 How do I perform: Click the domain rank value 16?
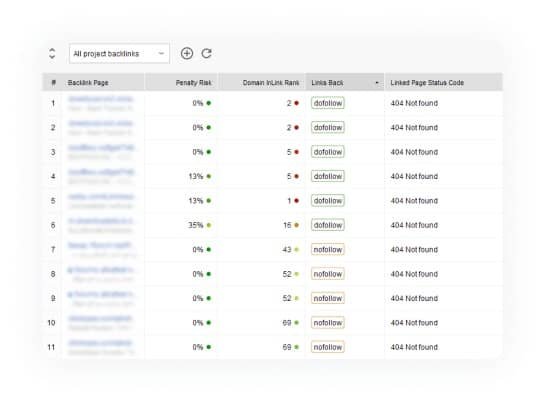point(287,225)
